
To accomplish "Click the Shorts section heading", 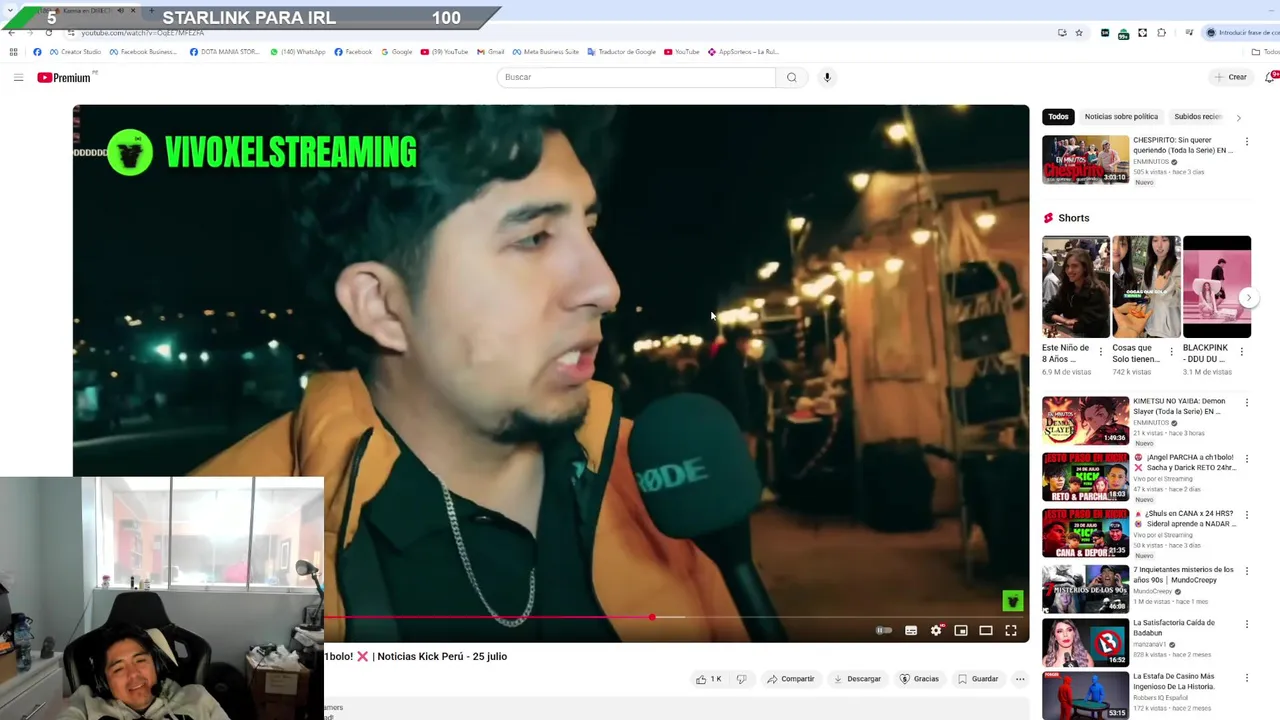I will click(x=1073, y=218).
